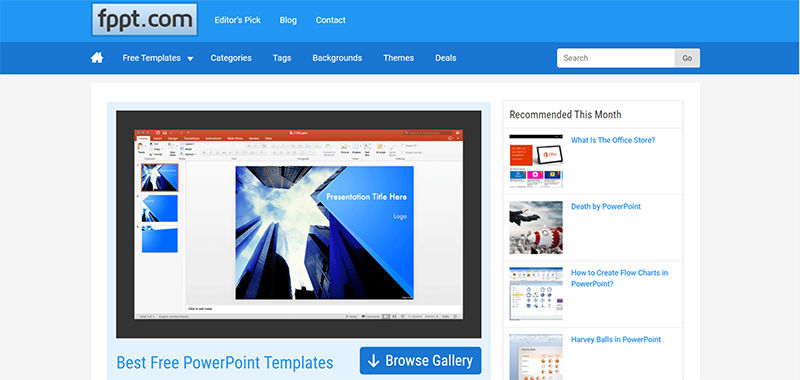Image resolution: width=800 pixels, height=380 pixels.
Task: Click the home icon in navigation bar
Action: (97, 58)
